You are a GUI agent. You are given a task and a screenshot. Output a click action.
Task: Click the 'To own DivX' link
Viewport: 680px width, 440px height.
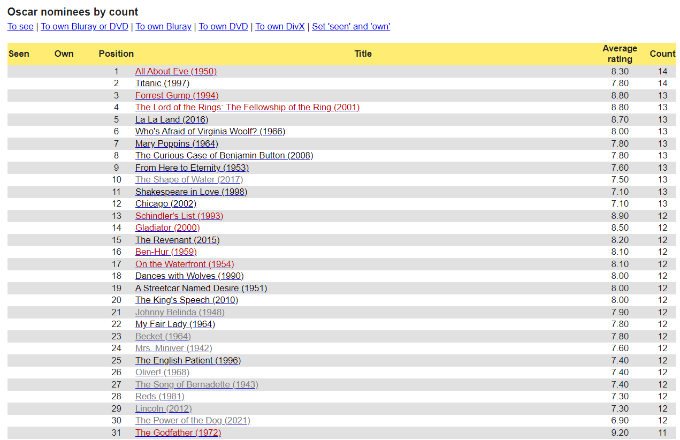[x=280, y=27]
